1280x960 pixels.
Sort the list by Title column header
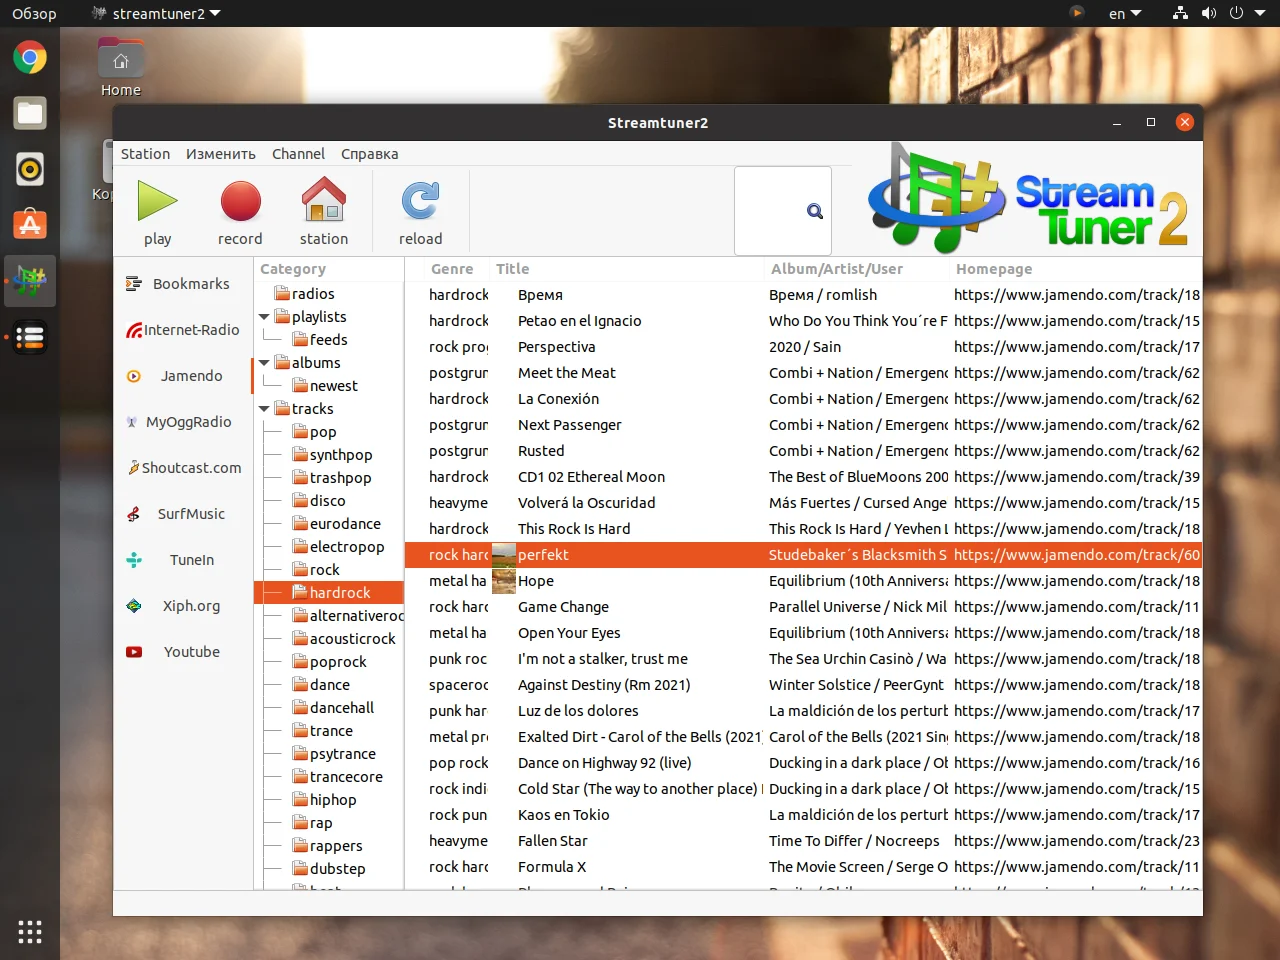click(513, 269)
